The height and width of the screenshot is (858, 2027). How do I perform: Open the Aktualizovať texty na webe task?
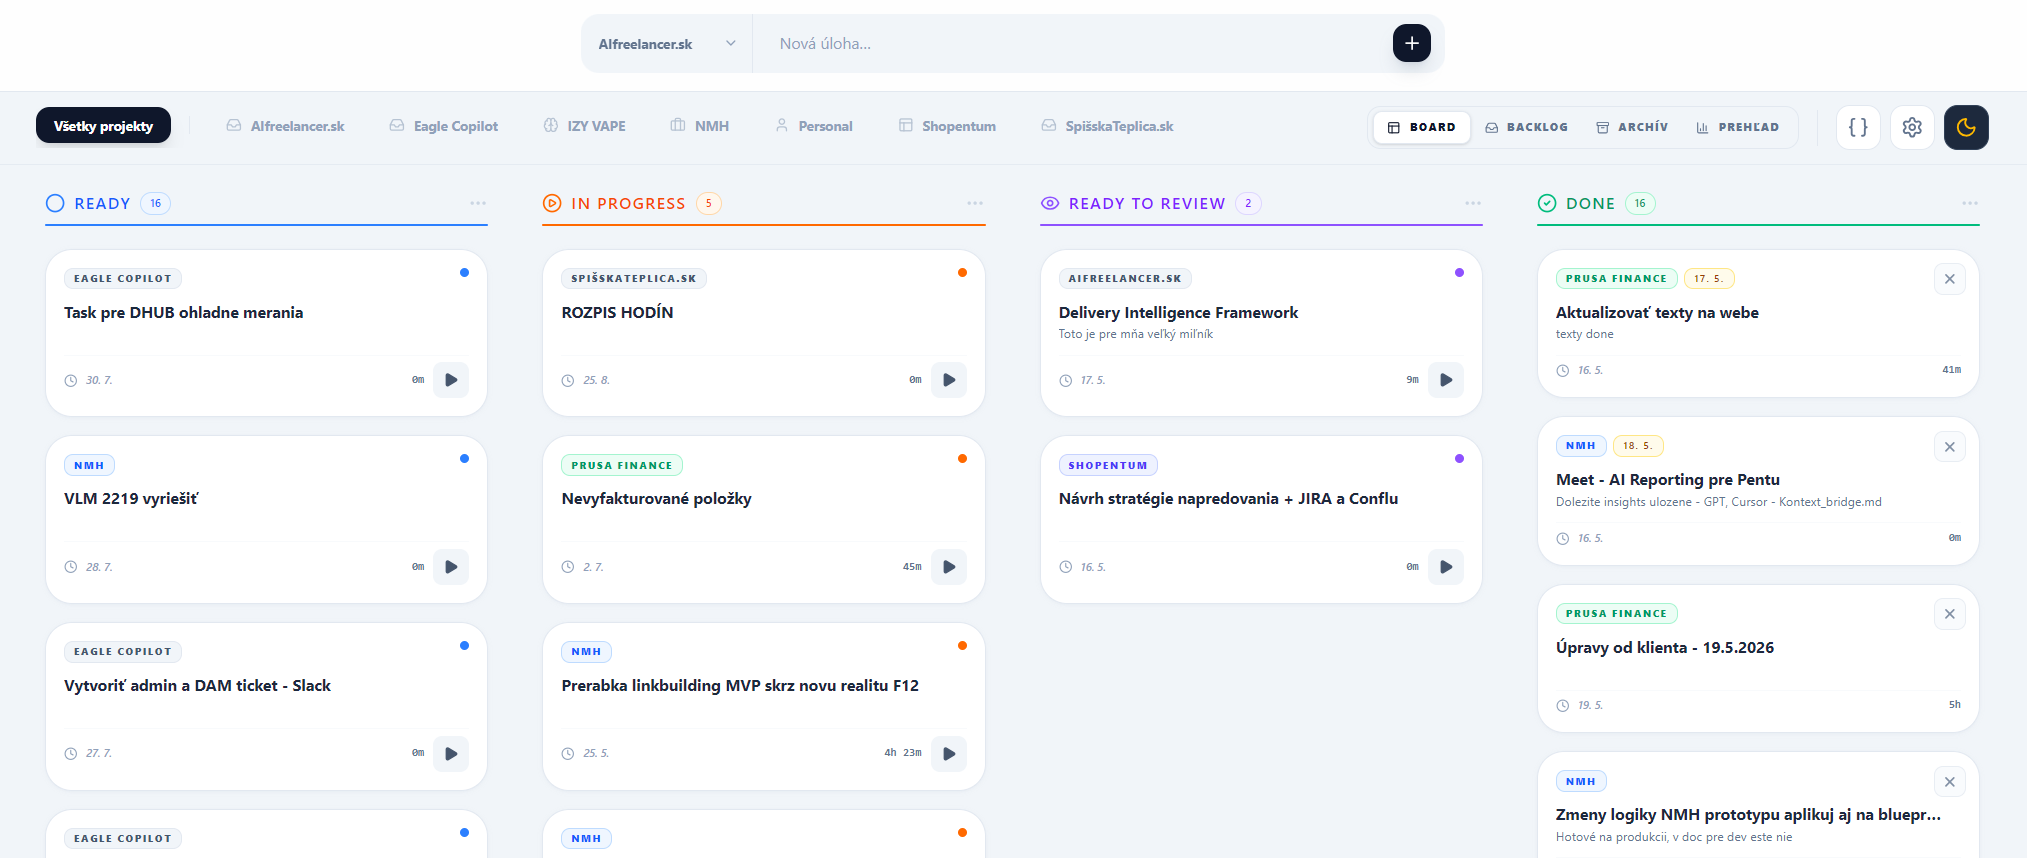click(x=1657, y=313)
